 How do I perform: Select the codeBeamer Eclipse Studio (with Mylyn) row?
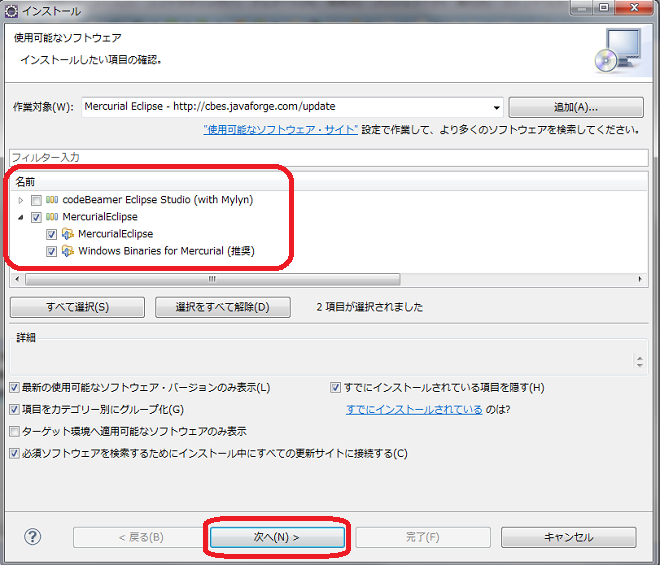[157, 200]
